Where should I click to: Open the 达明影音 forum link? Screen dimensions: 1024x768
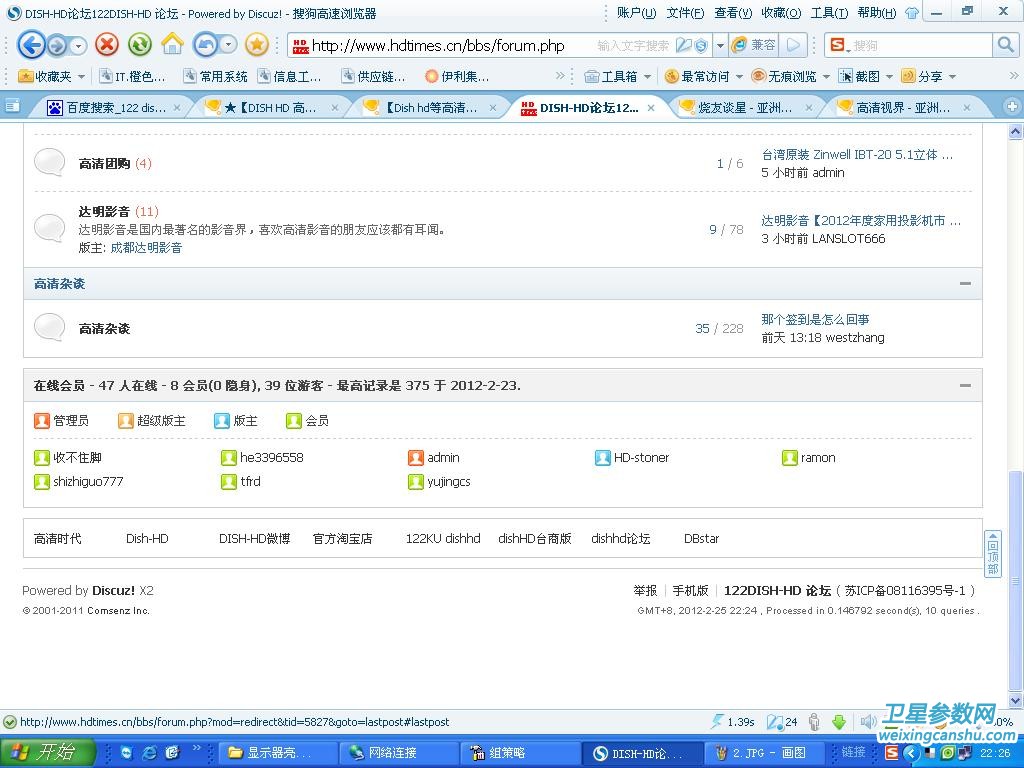(x=104, y=211)
